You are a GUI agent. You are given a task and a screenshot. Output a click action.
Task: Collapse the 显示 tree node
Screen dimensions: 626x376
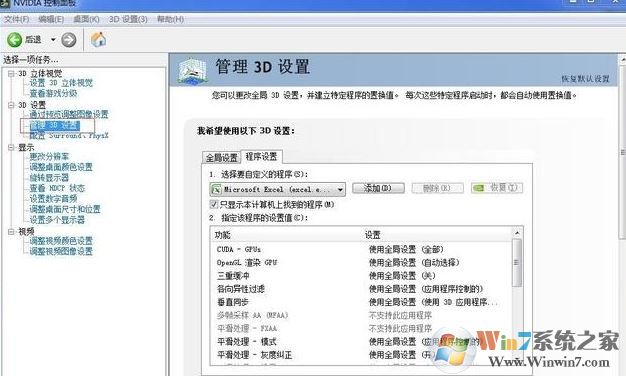coord(11,147)
